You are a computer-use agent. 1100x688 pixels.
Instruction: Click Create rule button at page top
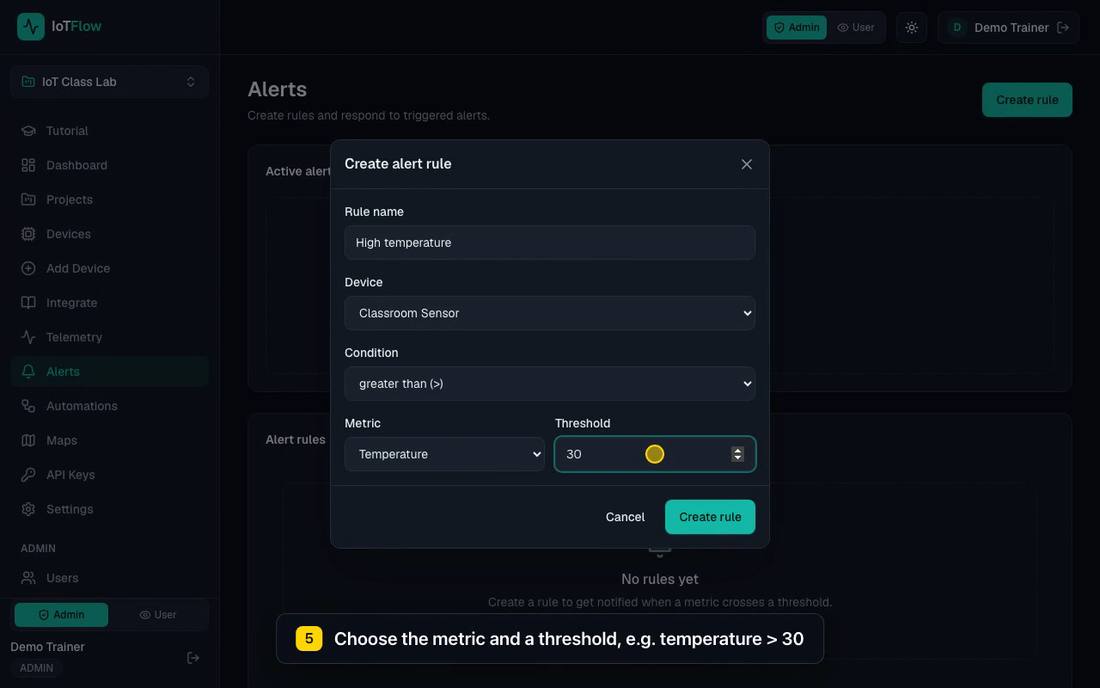1027,100
